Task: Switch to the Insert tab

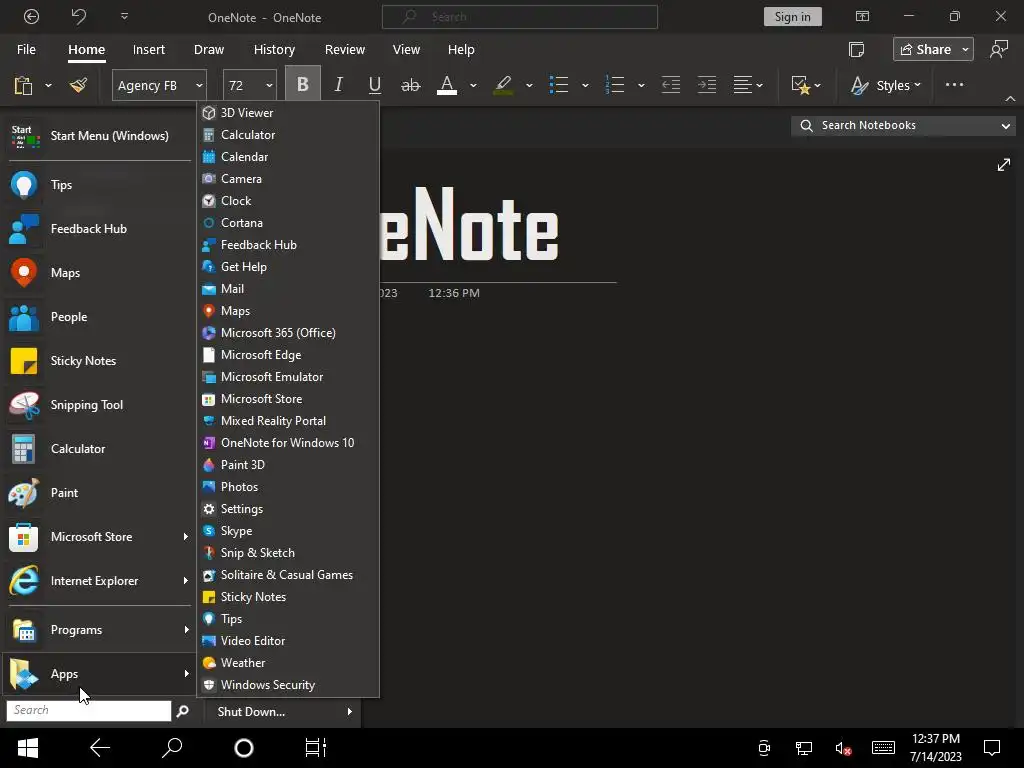Action: click(148, 50)
